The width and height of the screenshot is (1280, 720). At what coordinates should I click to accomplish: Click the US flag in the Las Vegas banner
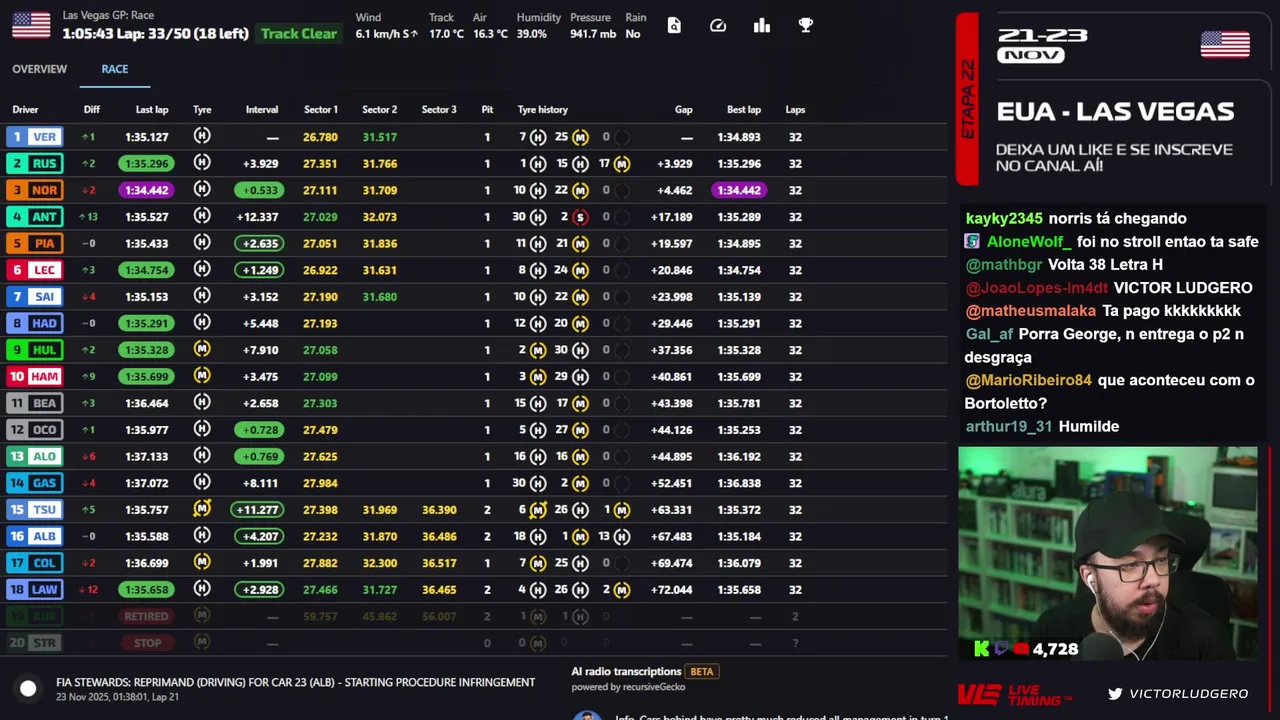[1225, 45]
